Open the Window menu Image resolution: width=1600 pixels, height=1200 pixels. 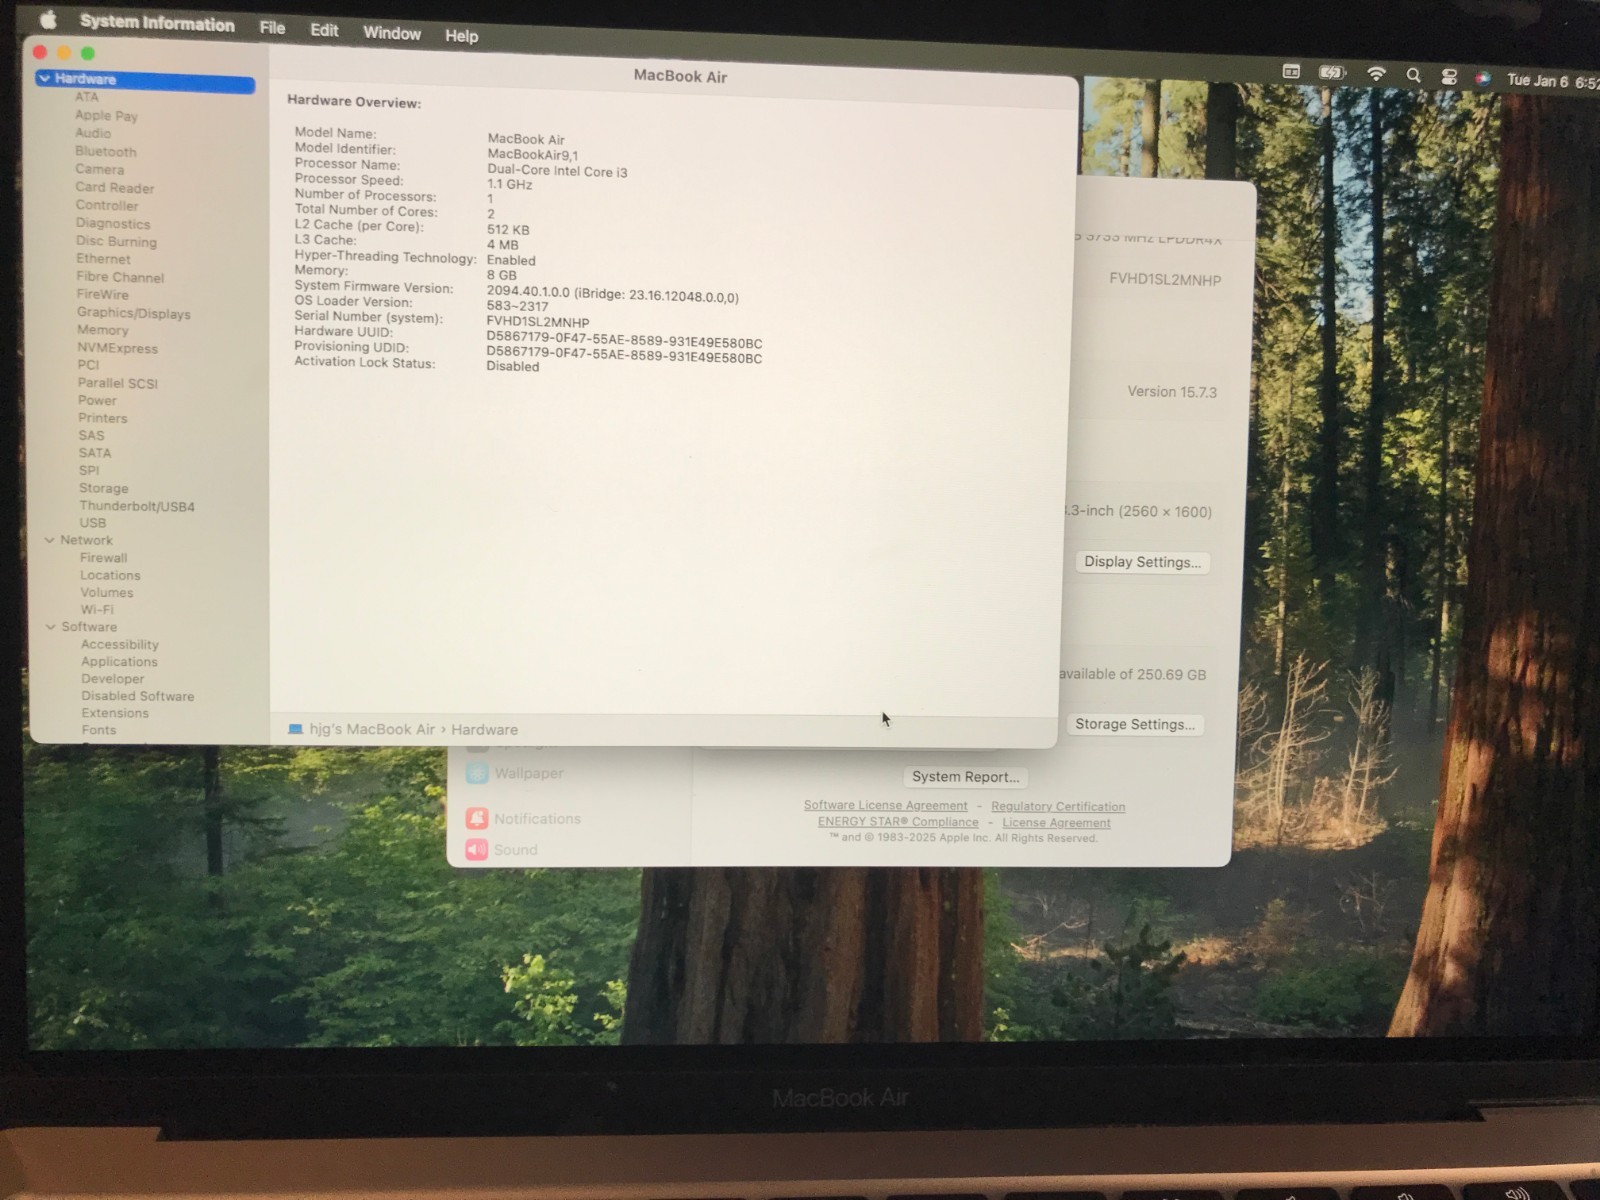coord(392,33)
